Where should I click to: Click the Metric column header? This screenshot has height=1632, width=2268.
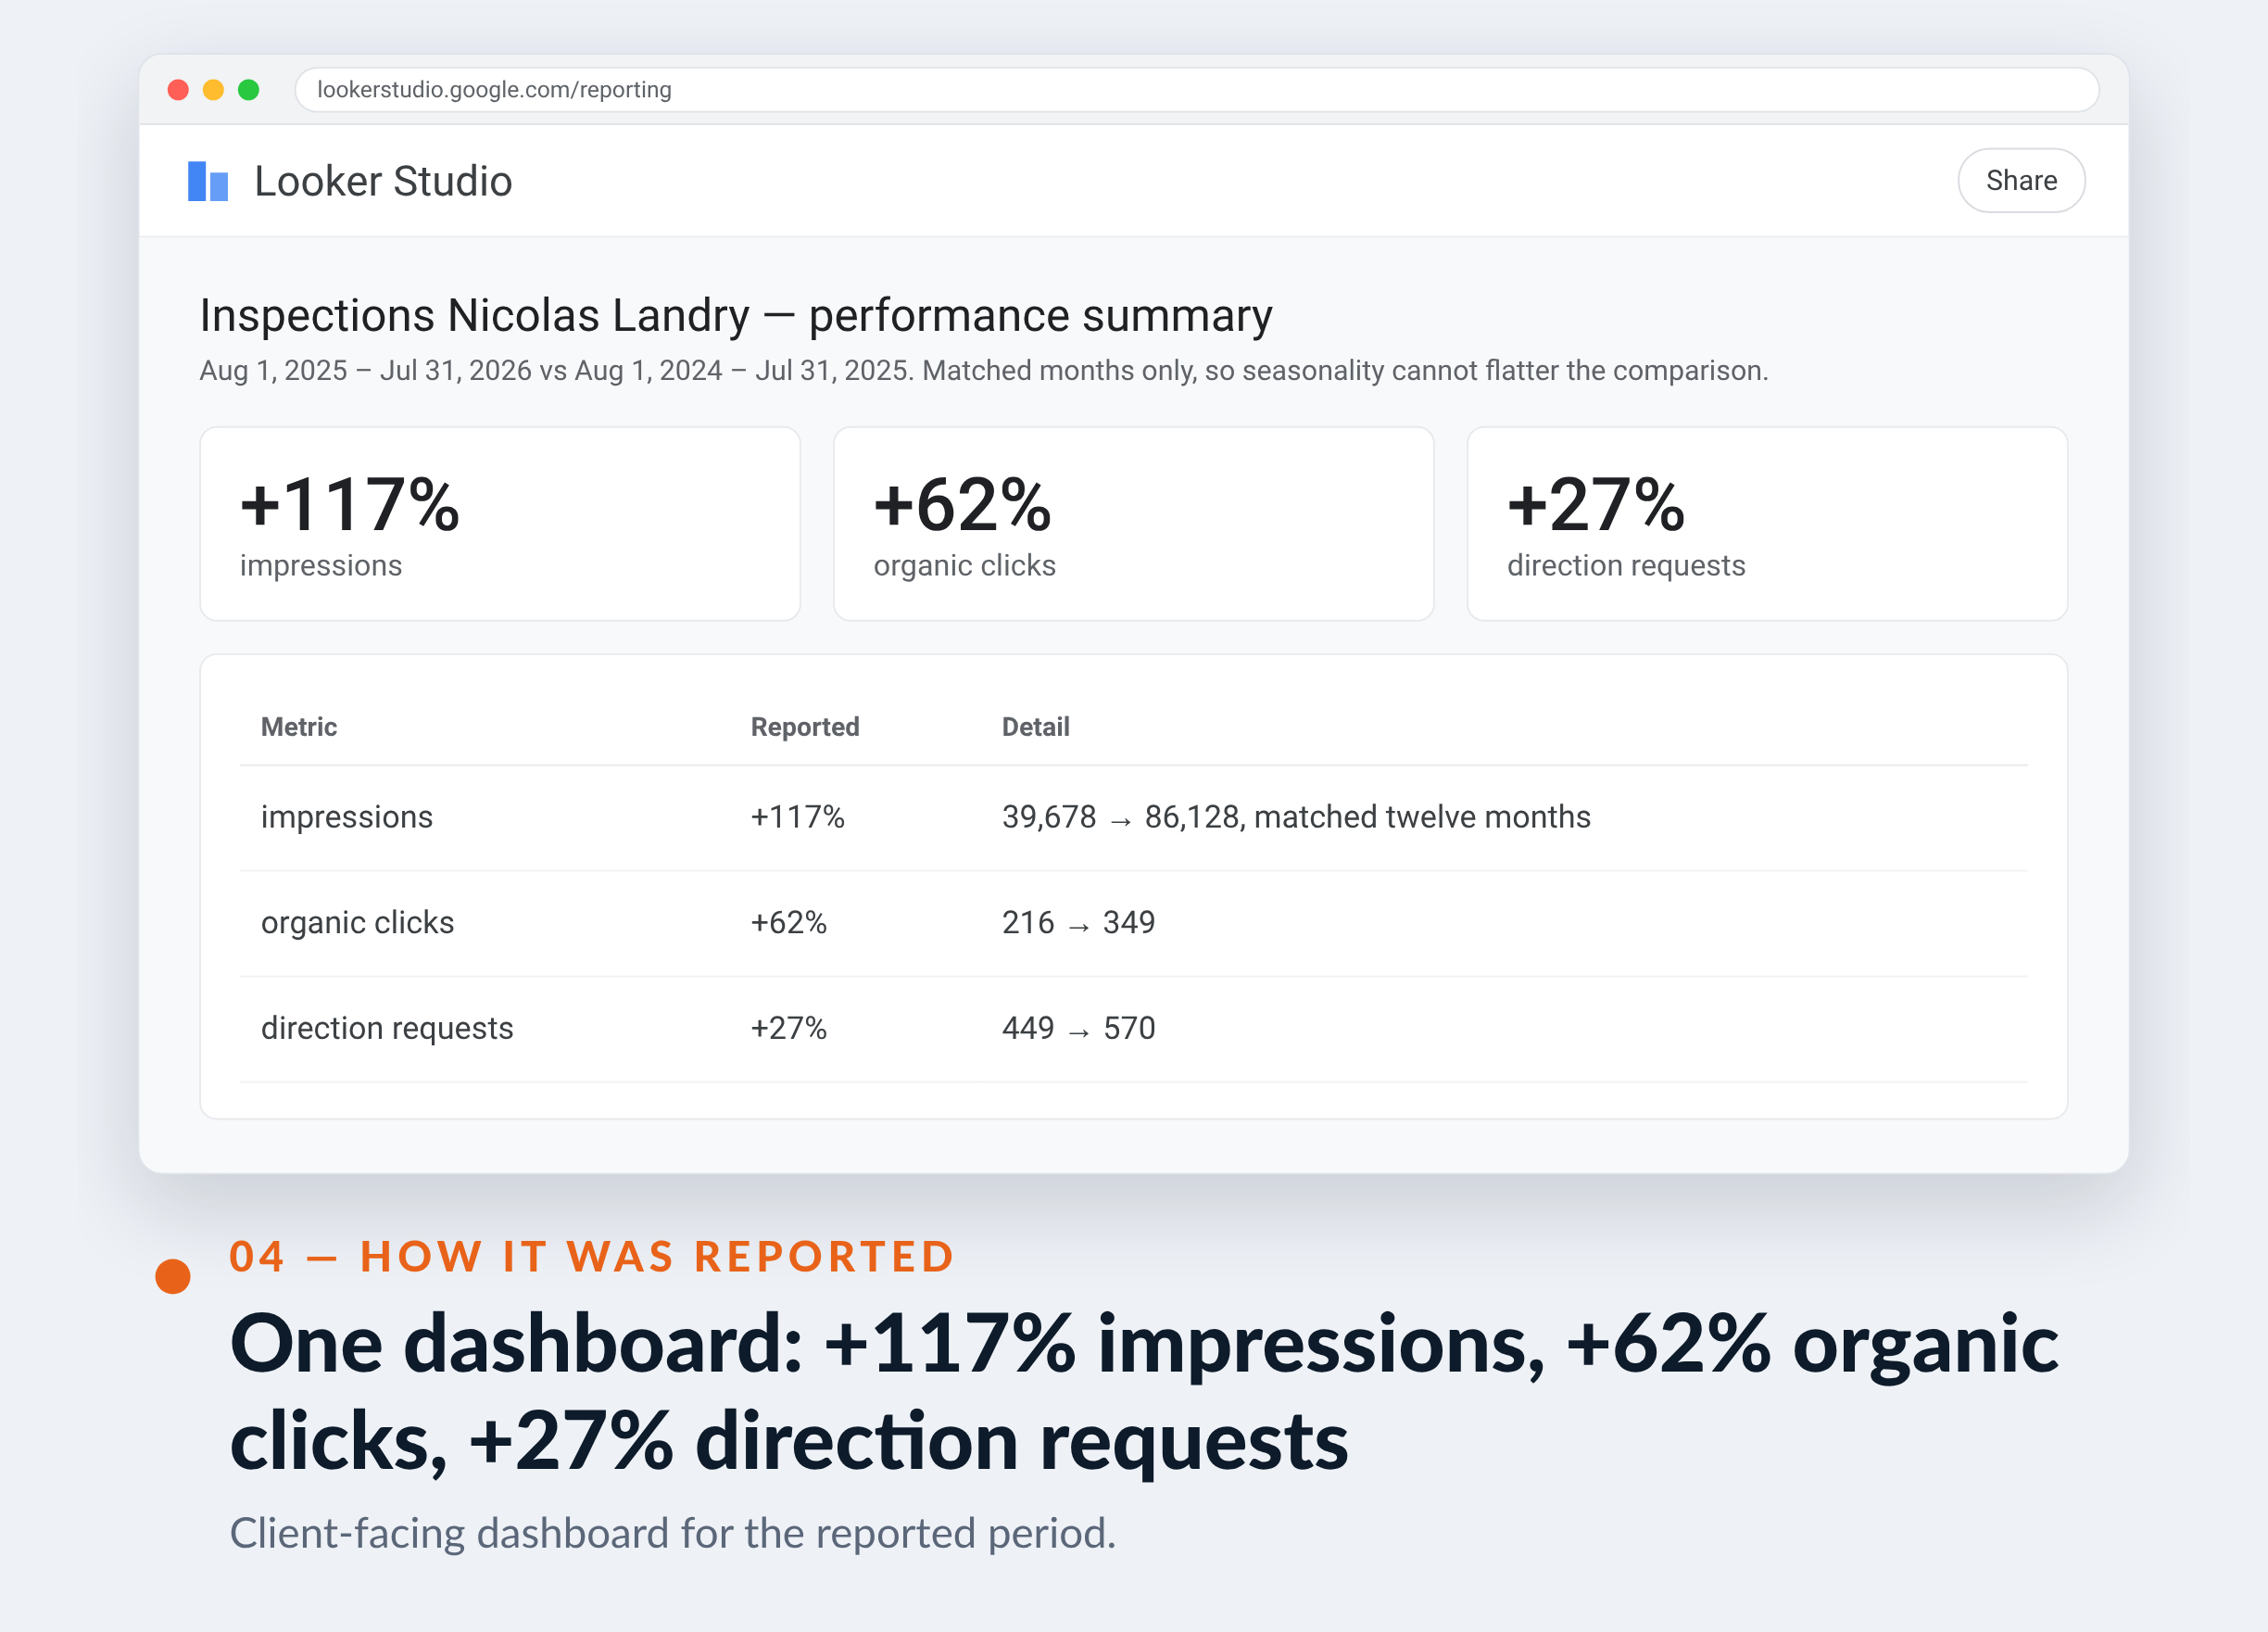(x=299, y=727)
